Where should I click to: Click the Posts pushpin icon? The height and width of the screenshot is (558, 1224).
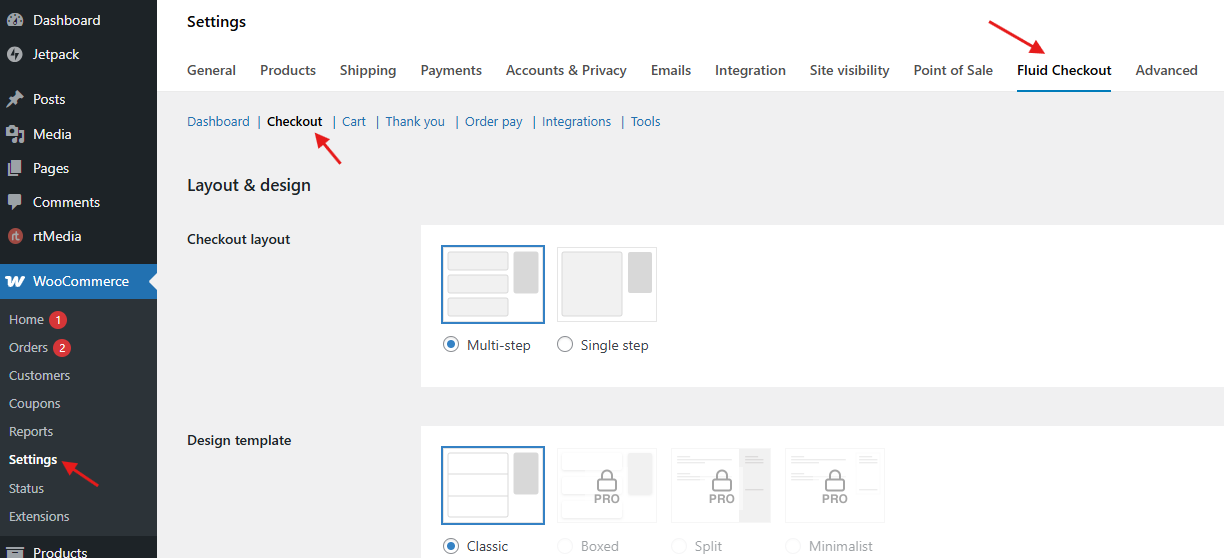15,99
